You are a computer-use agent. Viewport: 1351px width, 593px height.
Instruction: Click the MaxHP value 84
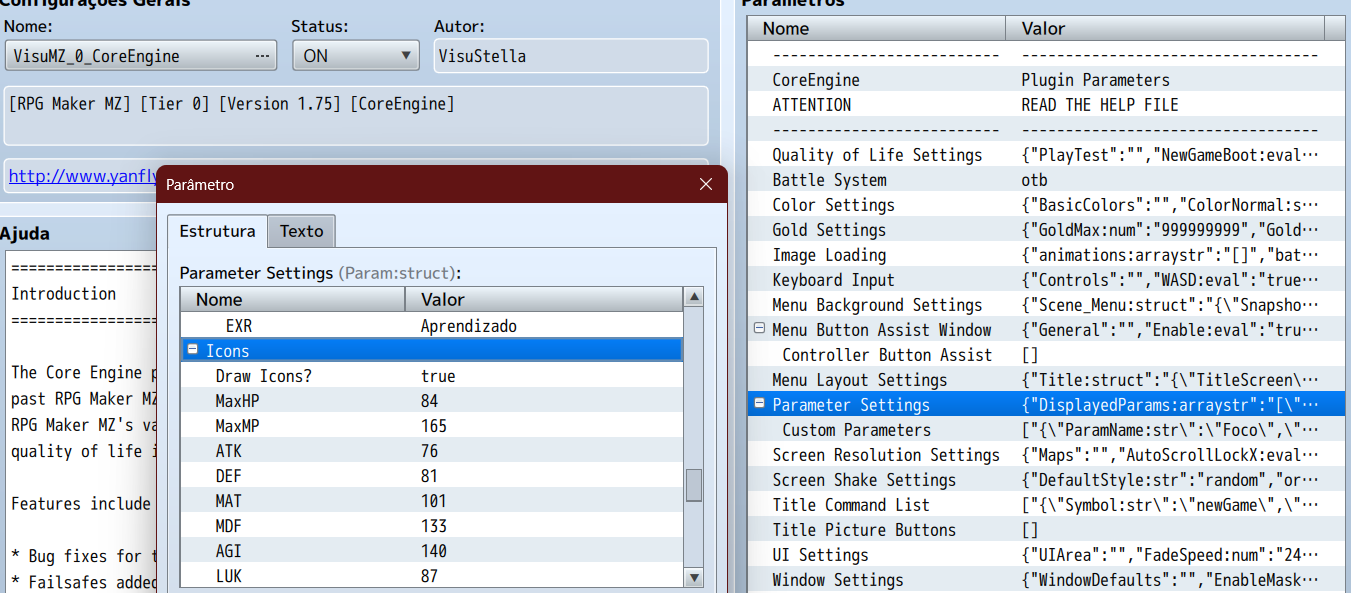point(430,401)
